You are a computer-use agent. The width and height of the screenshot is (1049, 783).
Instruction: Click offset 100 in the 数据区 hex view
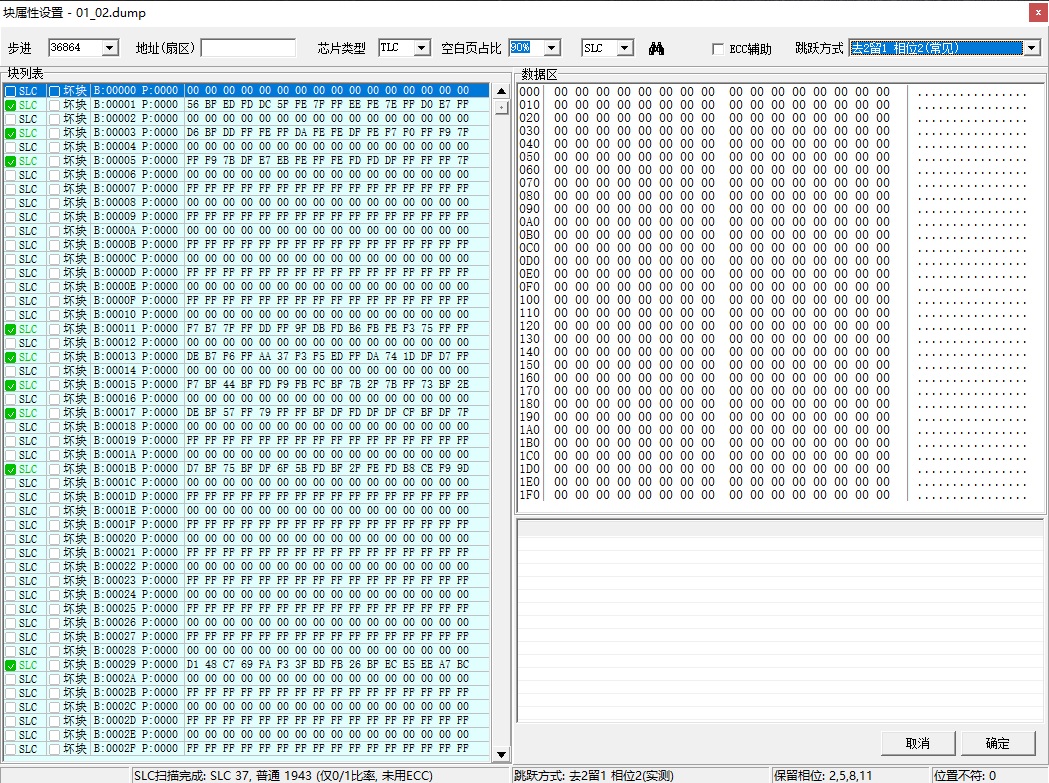(x=529, y=300)
